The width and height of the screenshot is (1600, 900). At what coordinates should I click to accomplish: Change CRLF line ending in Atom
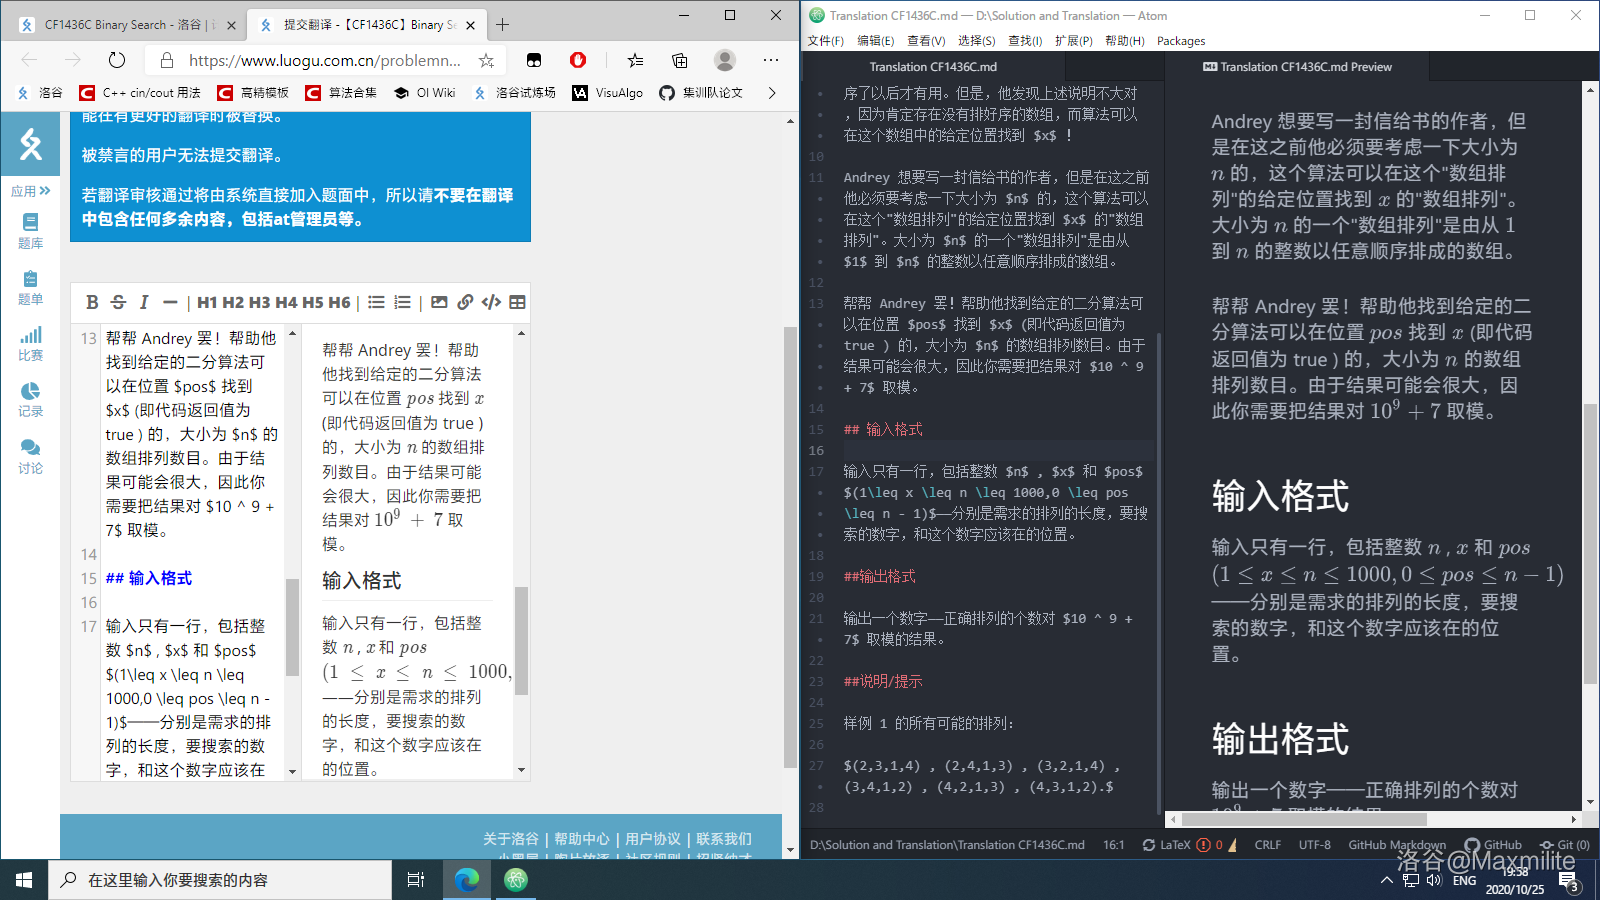(1267, 845)
